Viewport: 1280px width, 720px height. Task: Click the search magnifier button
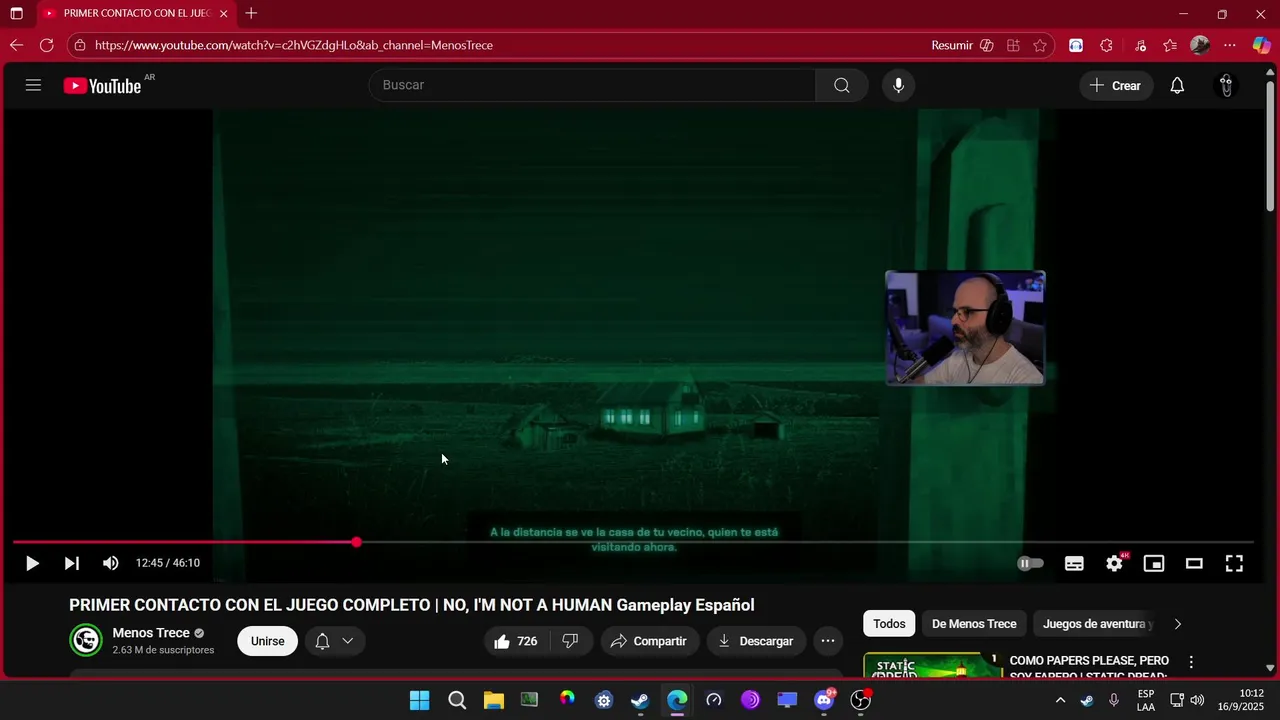842,85
